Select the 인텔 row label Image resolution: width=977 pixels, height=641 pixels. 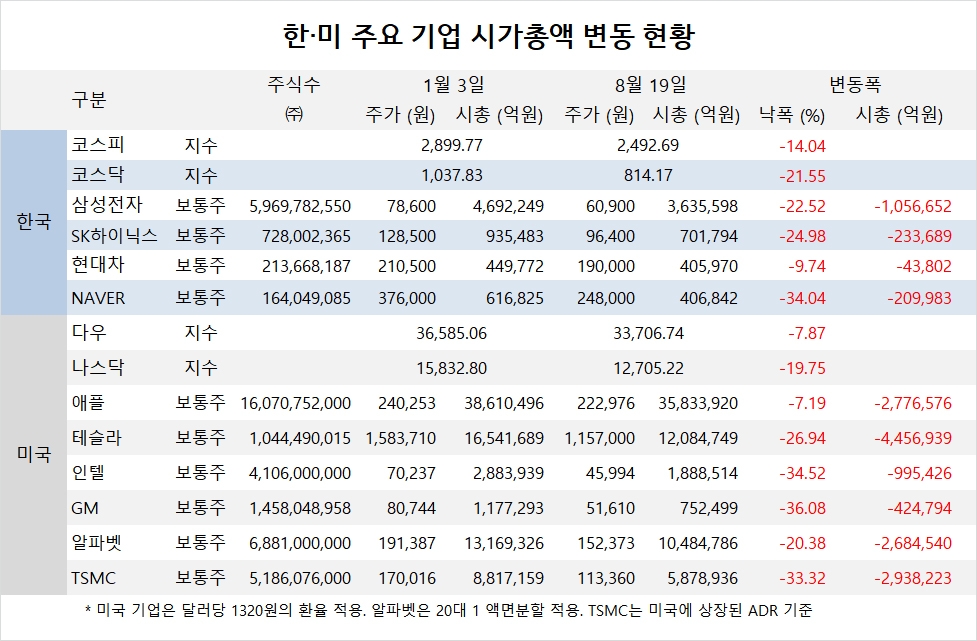pyautogui.click(x=88, y=472)
